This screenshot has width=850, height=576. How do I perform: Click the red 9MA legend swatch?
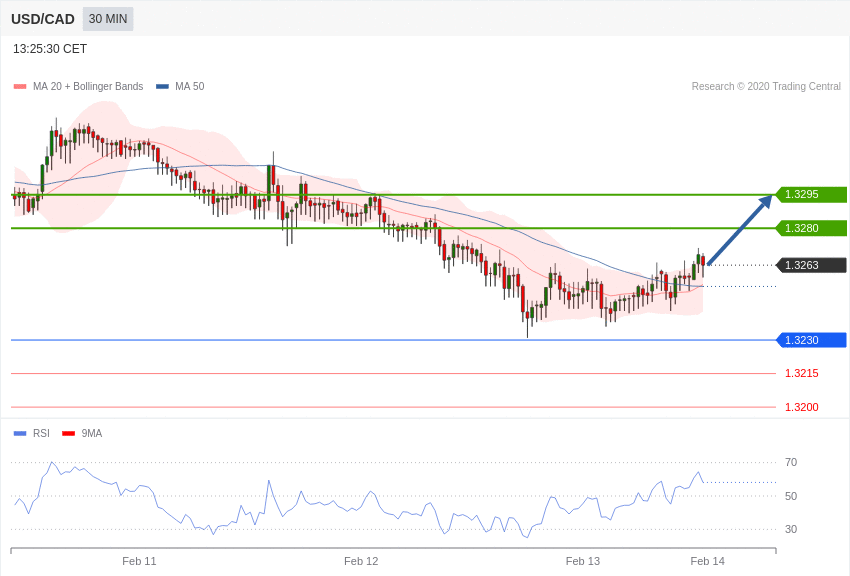click(69, 433)
